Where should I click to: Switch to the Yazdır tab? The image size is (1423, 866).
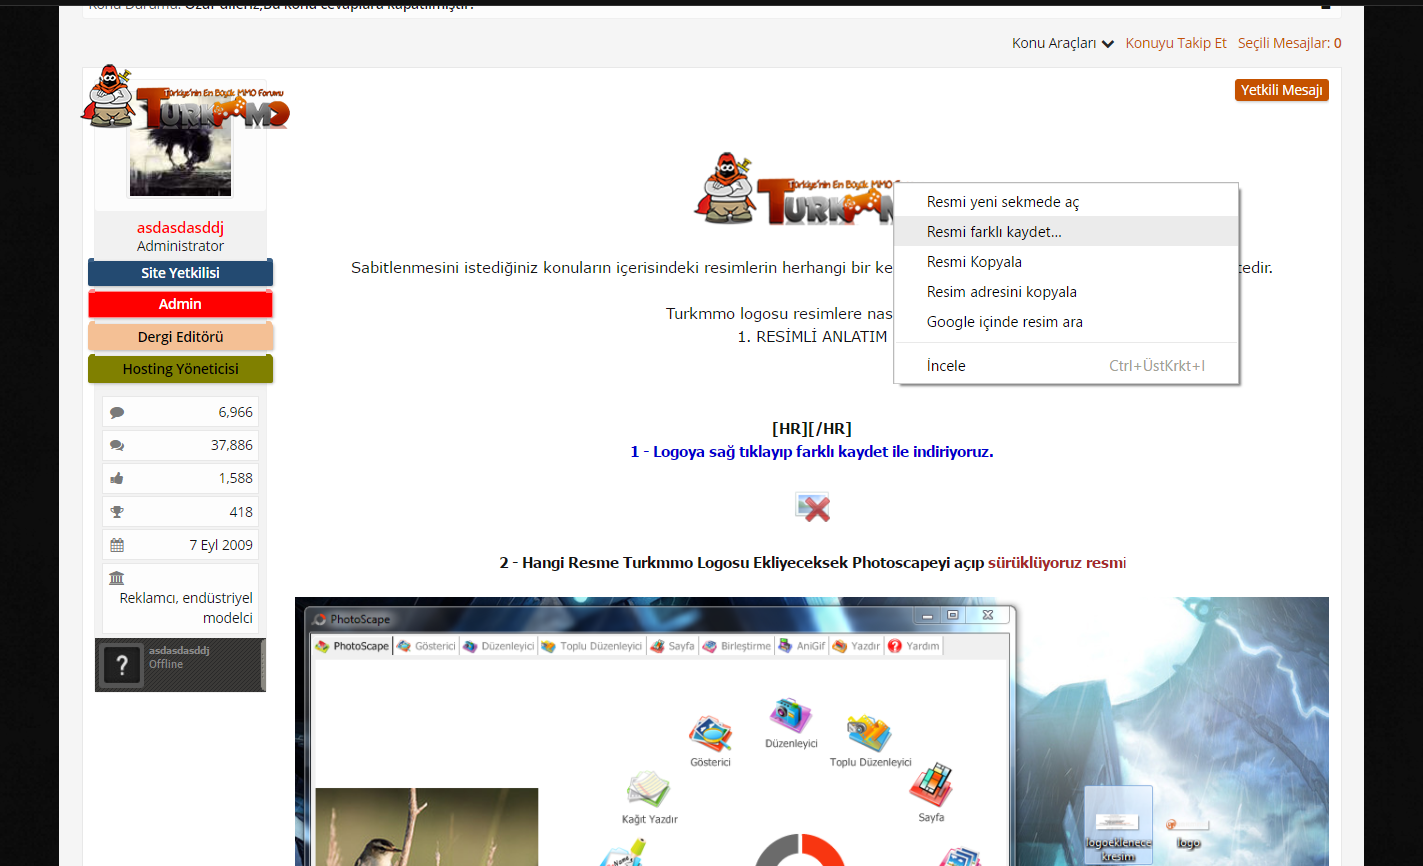(x=856, y=646)
